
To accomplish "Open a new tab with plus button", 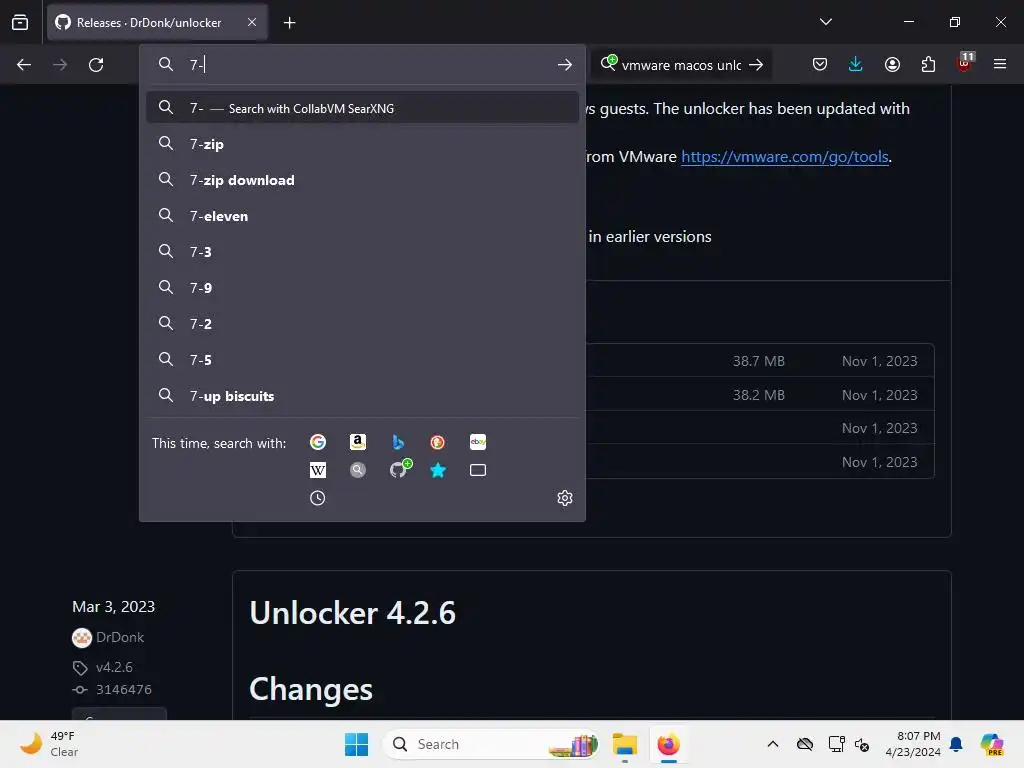I will coord(289,23).
